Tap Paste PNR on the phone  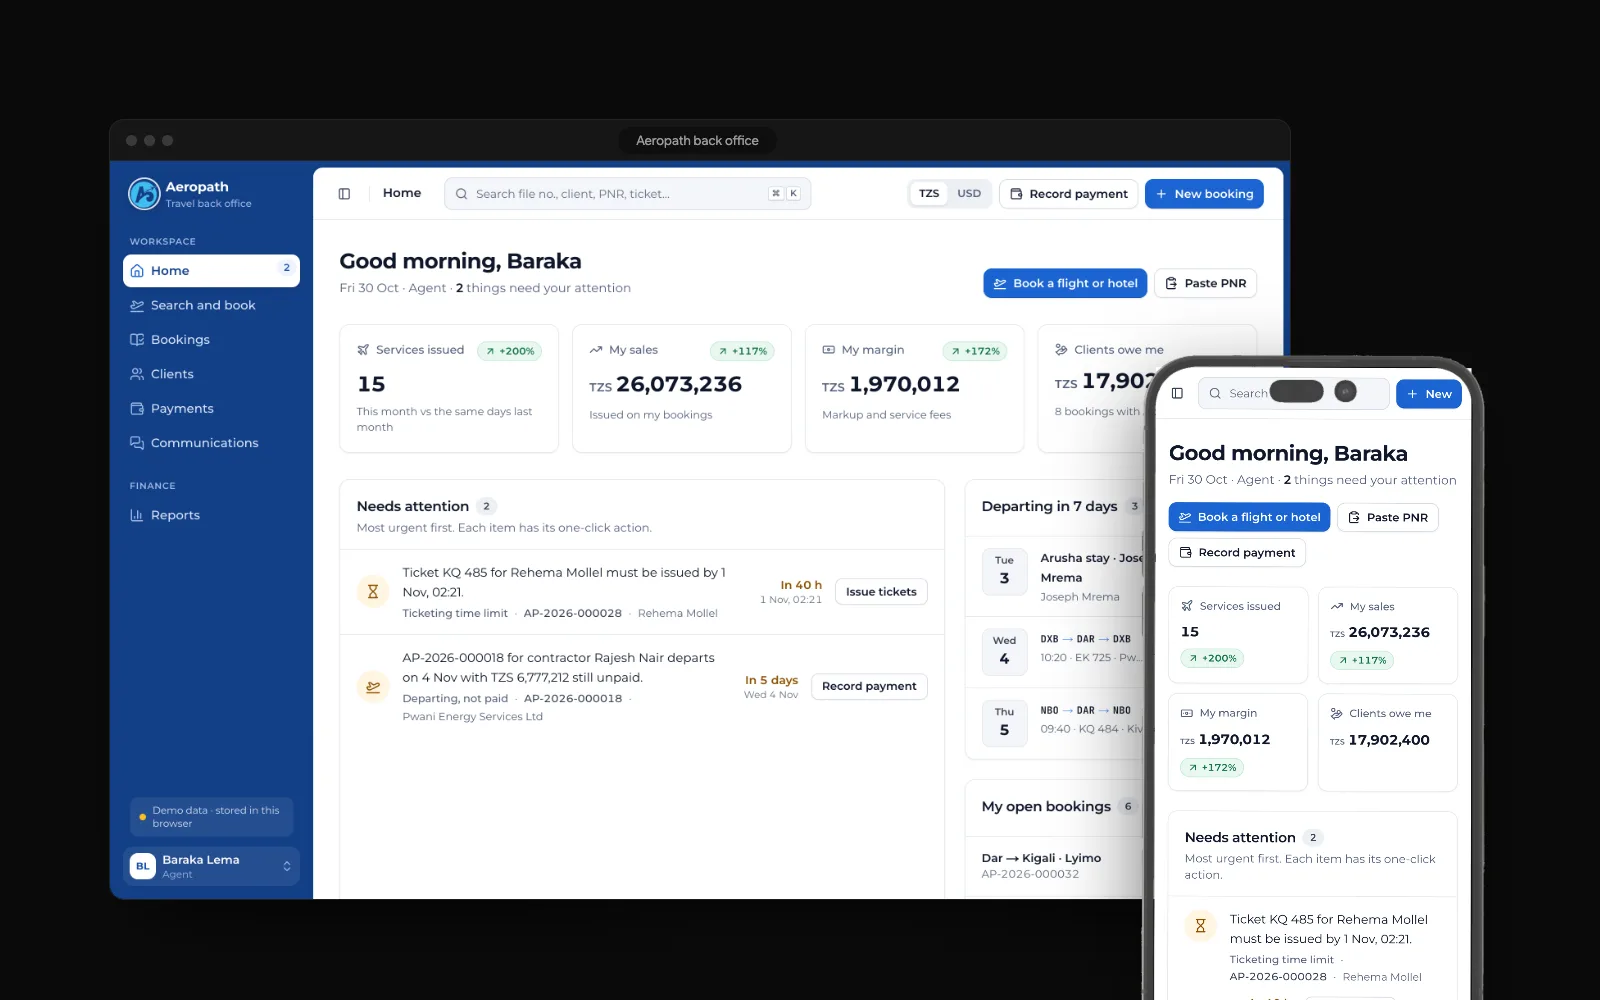[1388, 517]
